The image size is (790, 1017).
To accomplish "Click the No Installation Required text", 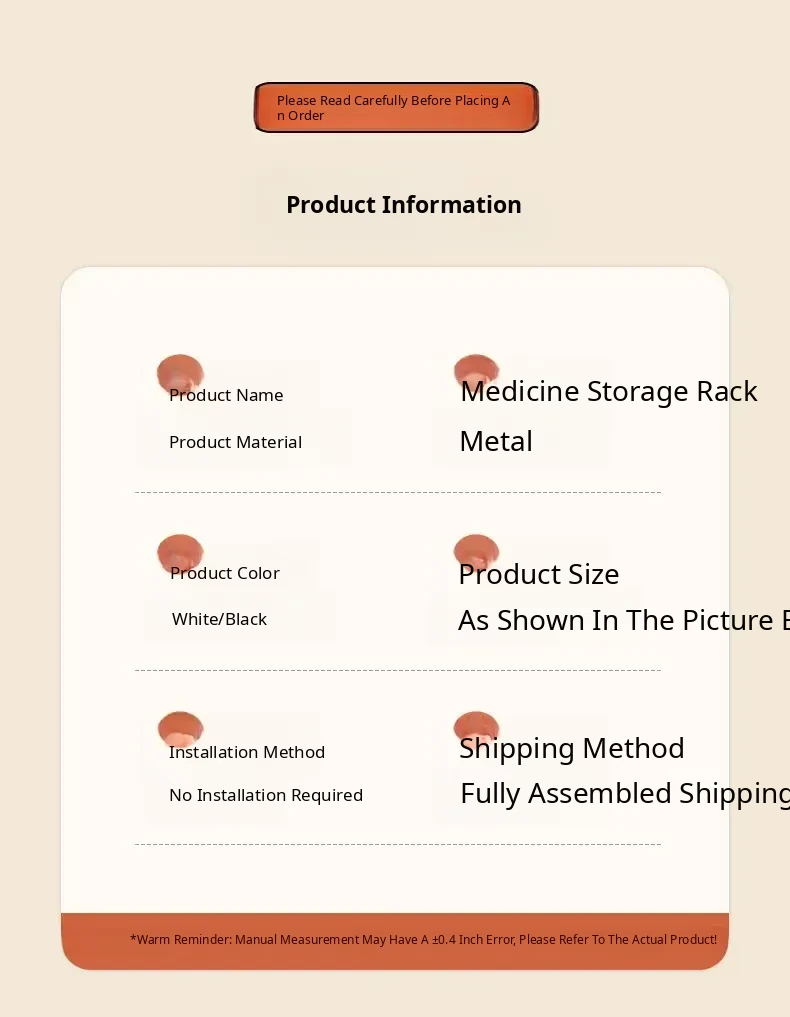I will (x=266, y=795).
